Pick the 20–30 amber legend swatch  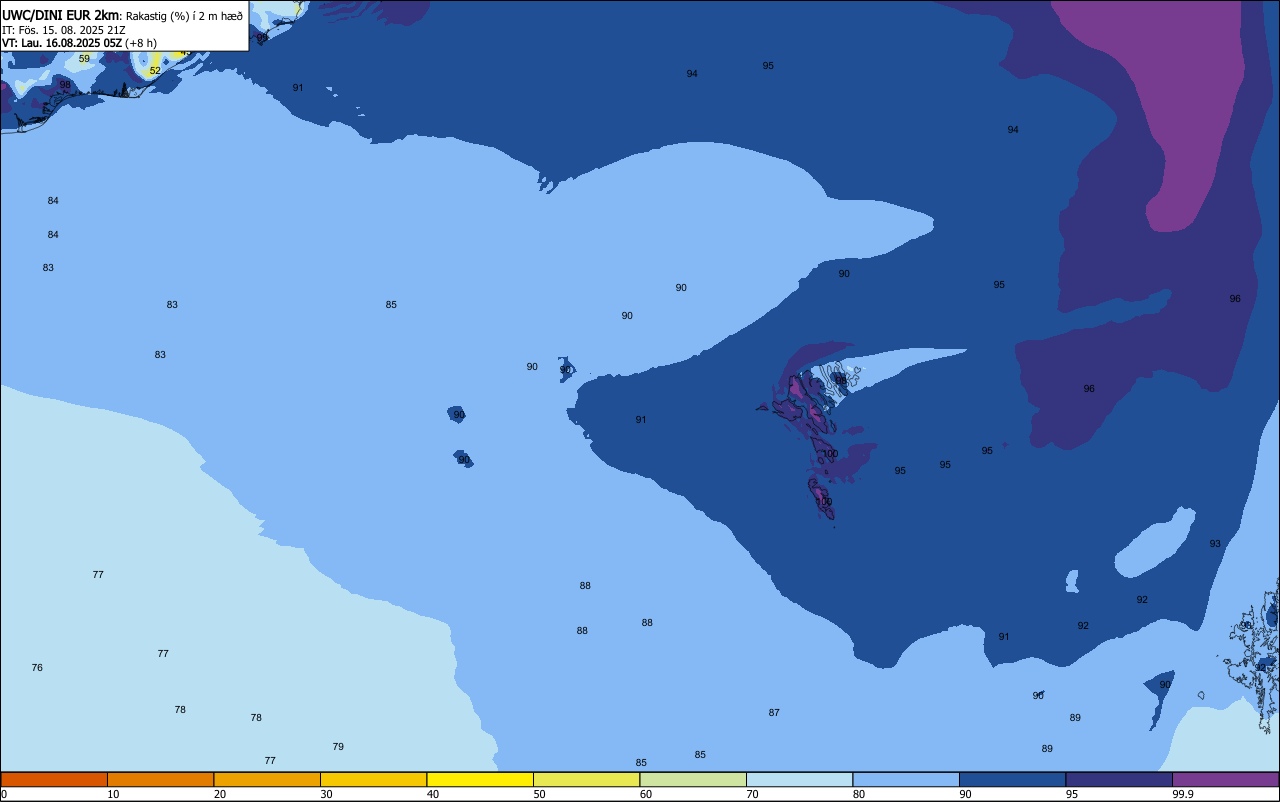coord(267,779)
